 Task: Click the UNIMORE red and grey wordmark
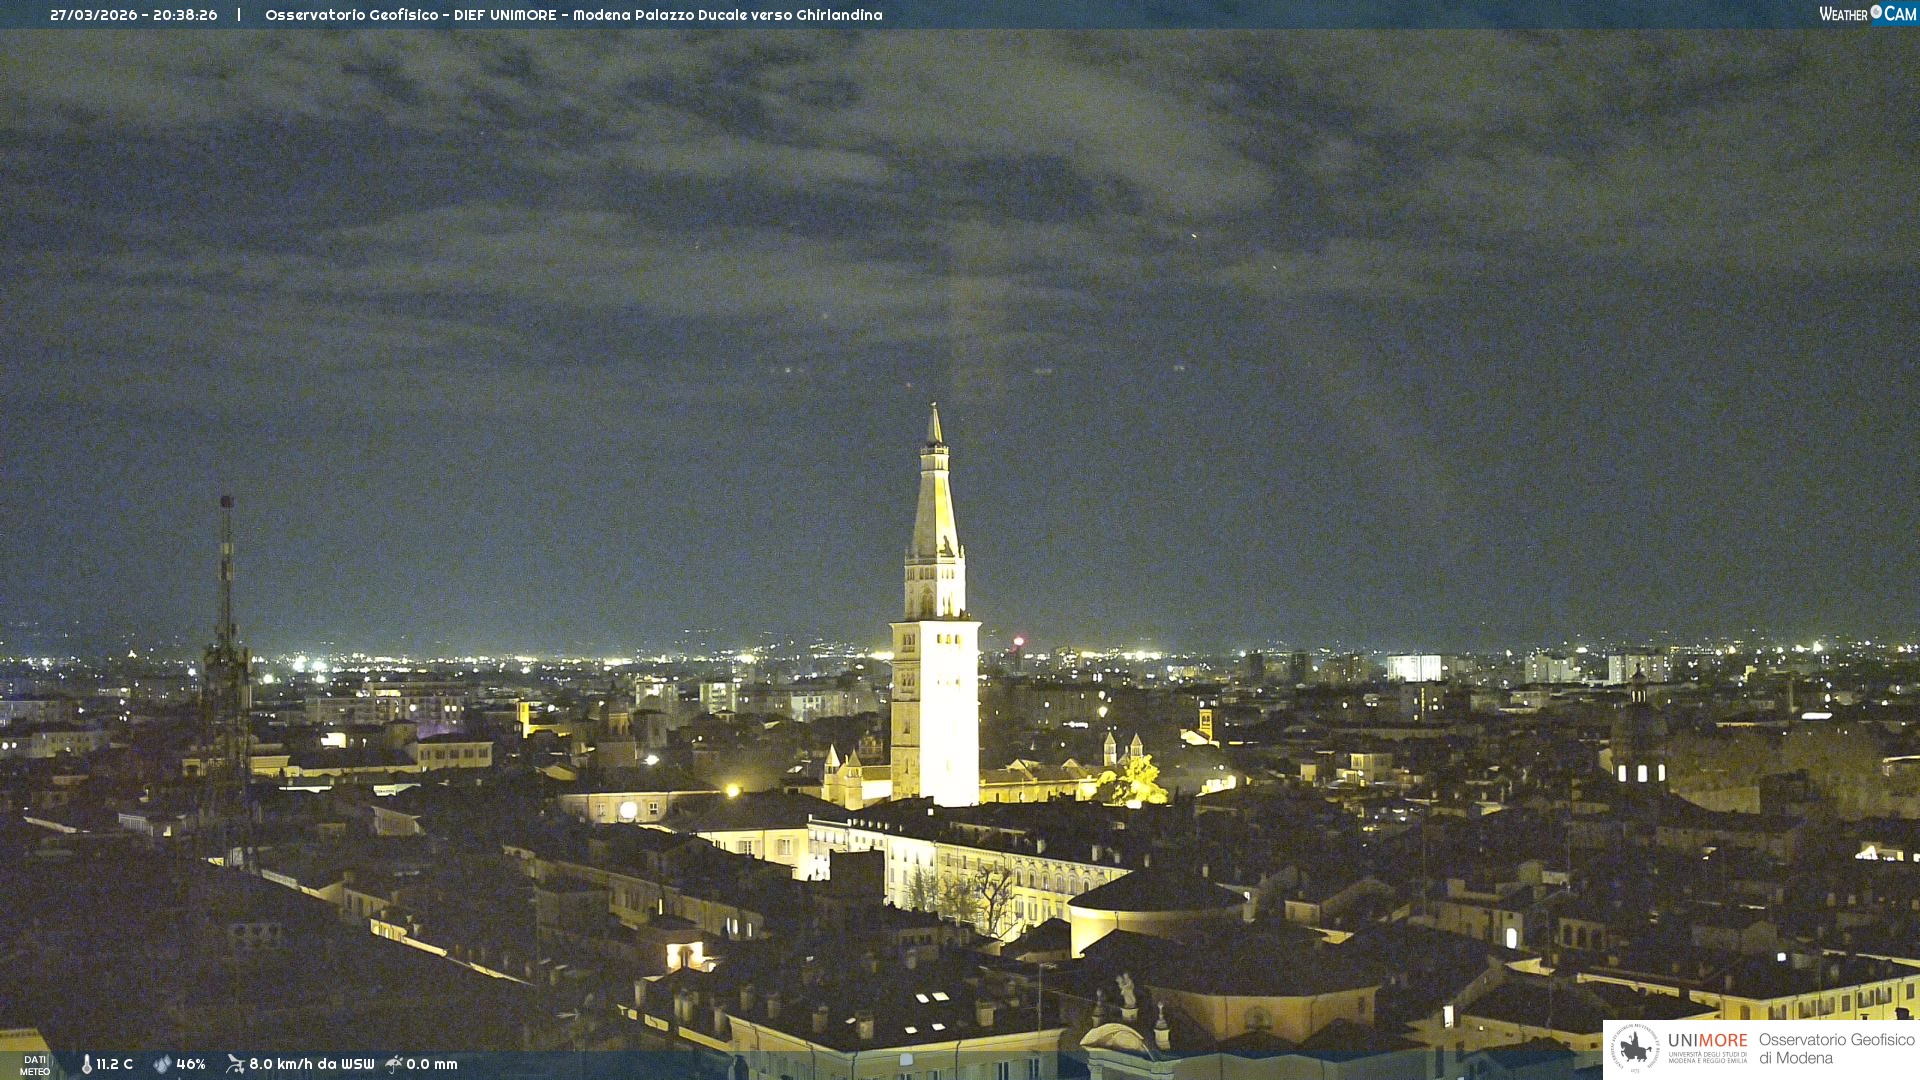tap(1707, 1041)
